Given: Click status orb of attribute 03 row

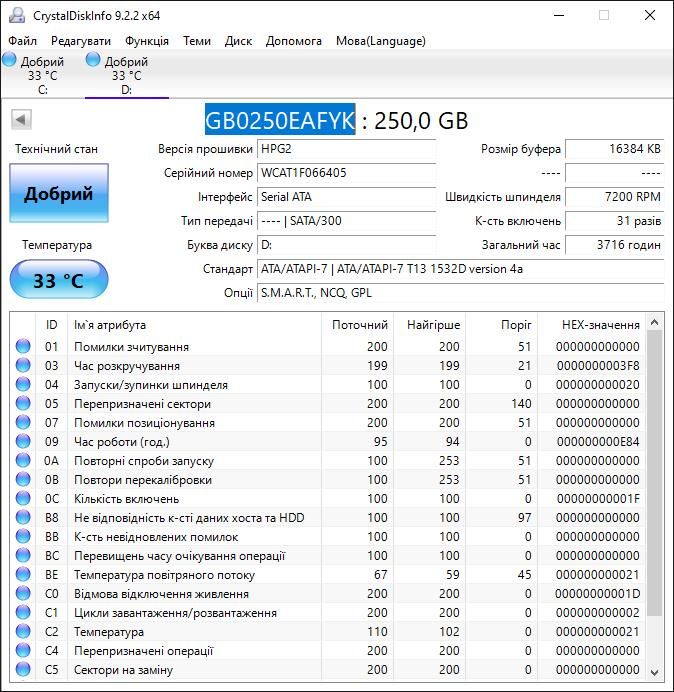Looking at the screenshot, I should tap(23, 365).
